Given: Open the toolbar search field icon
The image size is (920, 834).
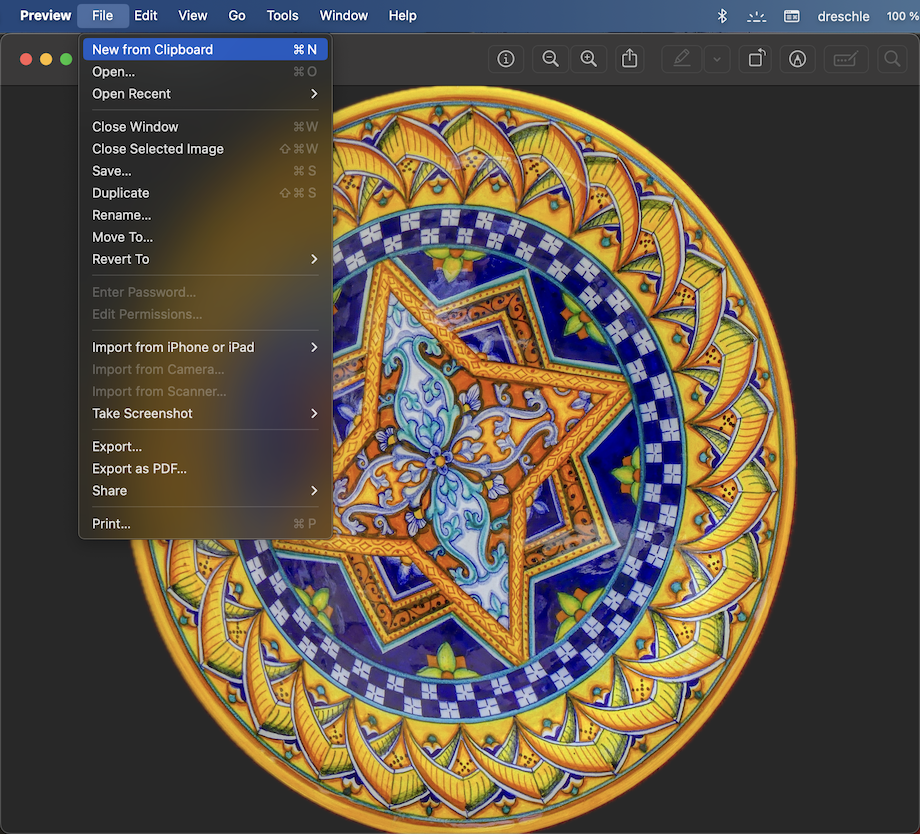Looking at the screenshot, I should point(891,59).
